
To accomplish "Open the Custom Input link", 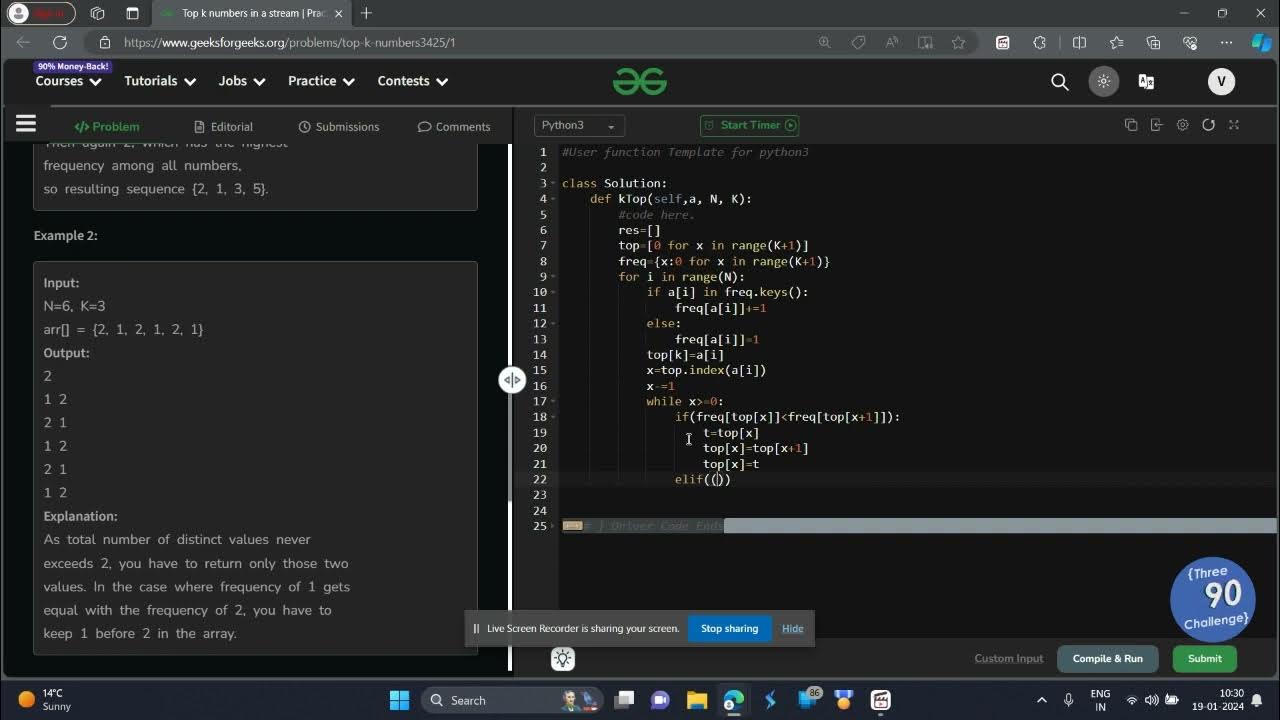I will pos(1009,658).
